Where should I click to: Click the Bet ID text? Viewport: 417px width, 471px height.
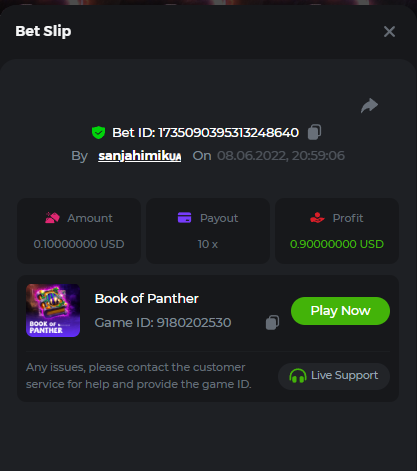pyautogui.click(x=205, y=132)
